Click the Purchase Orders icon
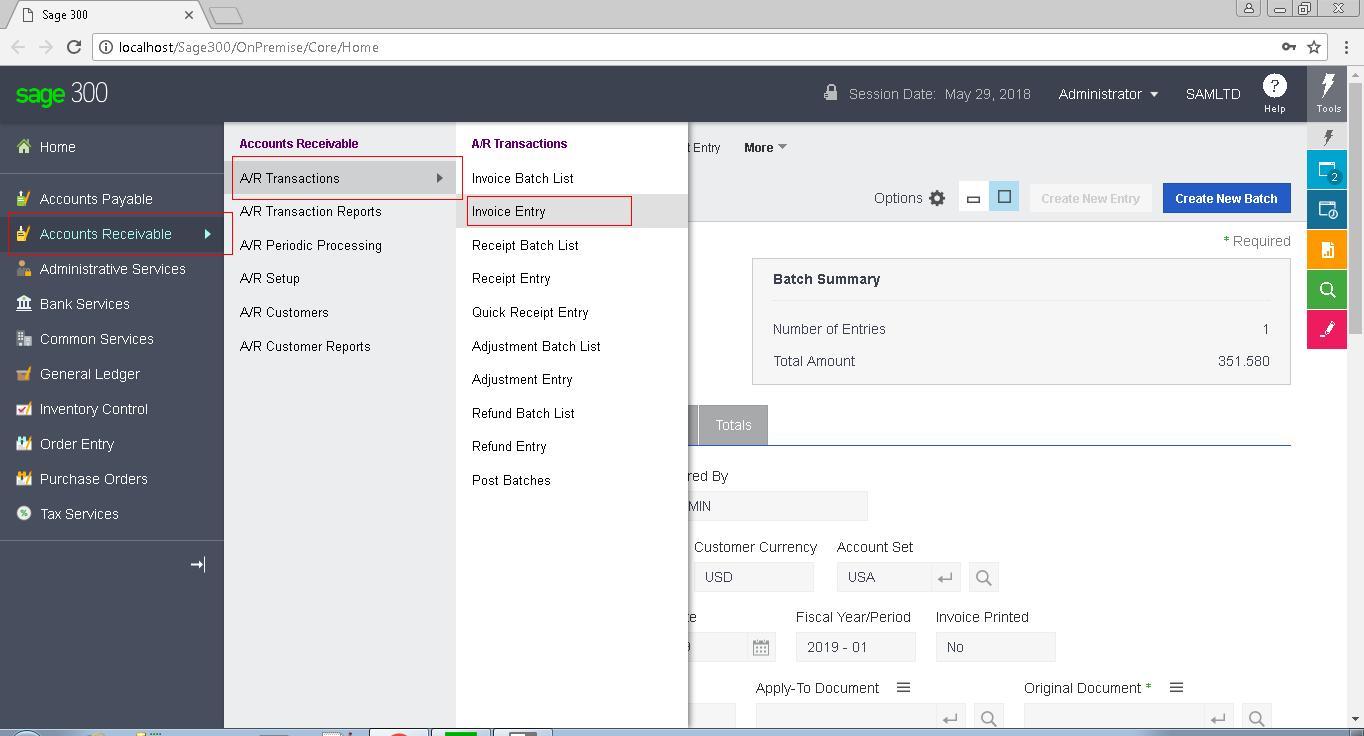This screenshot has height=736, width=1364. [x=24, y=479]
